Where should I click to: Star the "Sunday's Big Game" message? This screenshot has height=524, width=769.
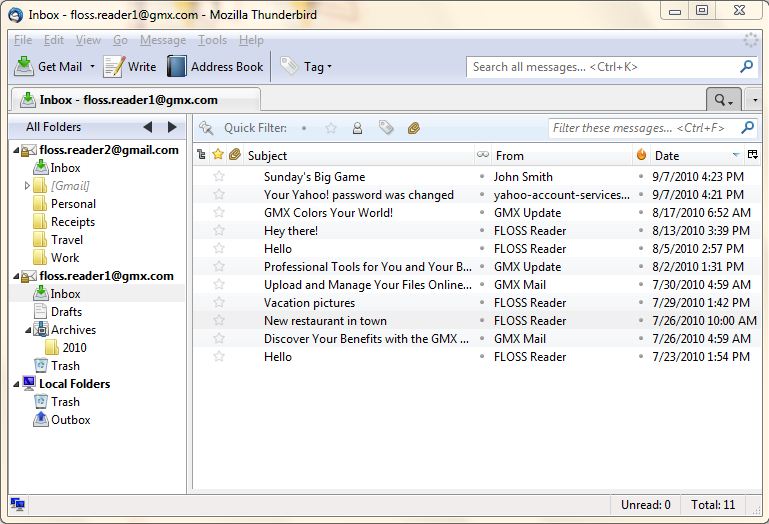(x=219, y=177)
